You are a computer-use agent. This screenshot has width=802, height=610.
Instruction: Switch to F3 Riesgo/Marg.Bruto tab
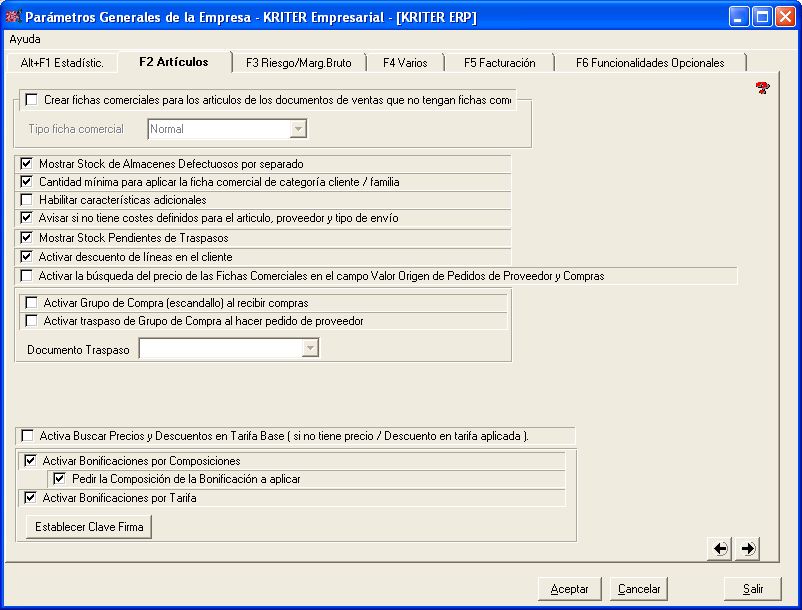[x=299, y=62]
